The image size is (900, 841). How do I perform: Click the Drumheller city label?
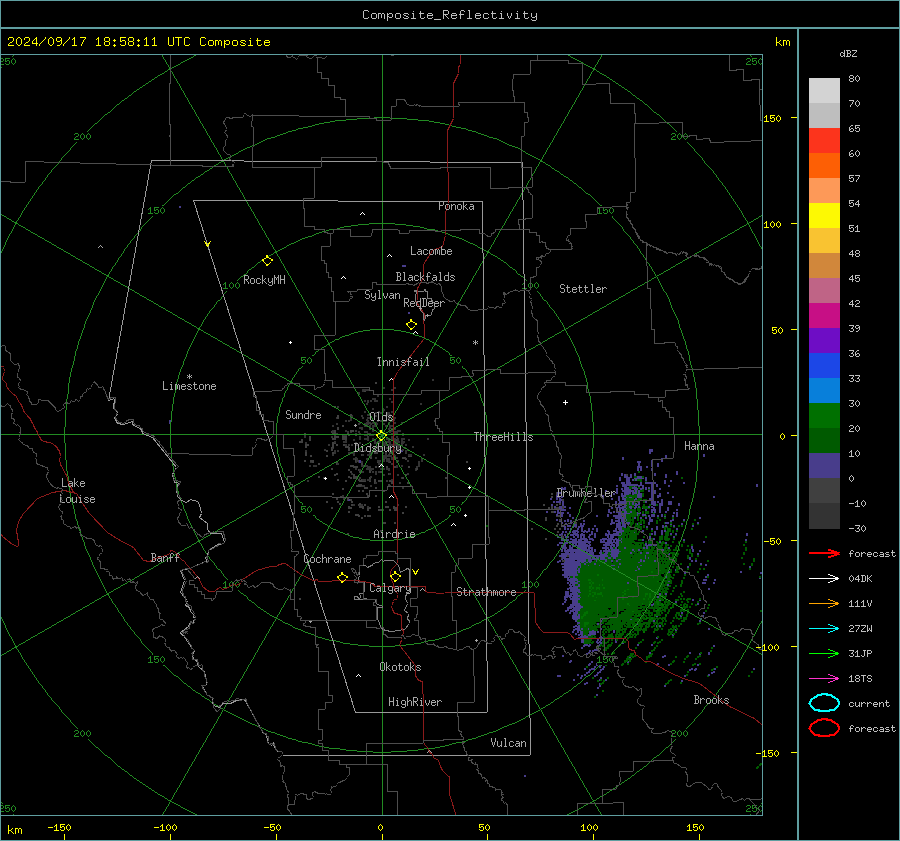pos(586,493)
